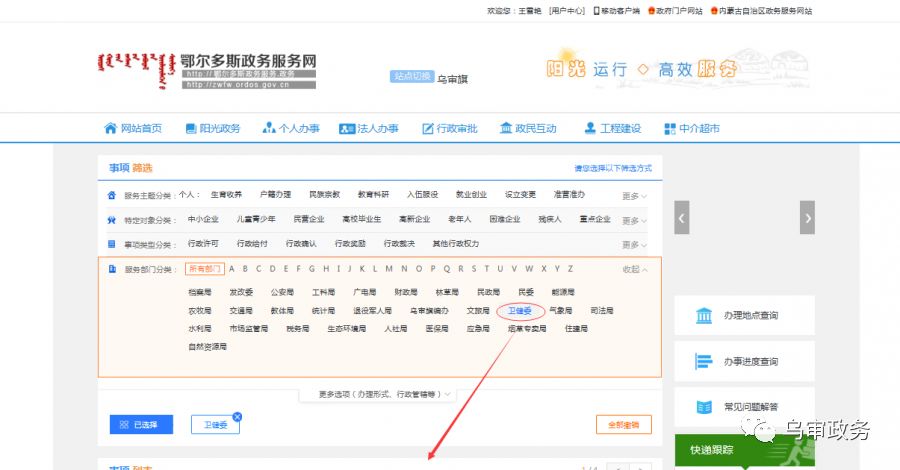
Task: Choose 老年人 target category
Action: (459, 219)
